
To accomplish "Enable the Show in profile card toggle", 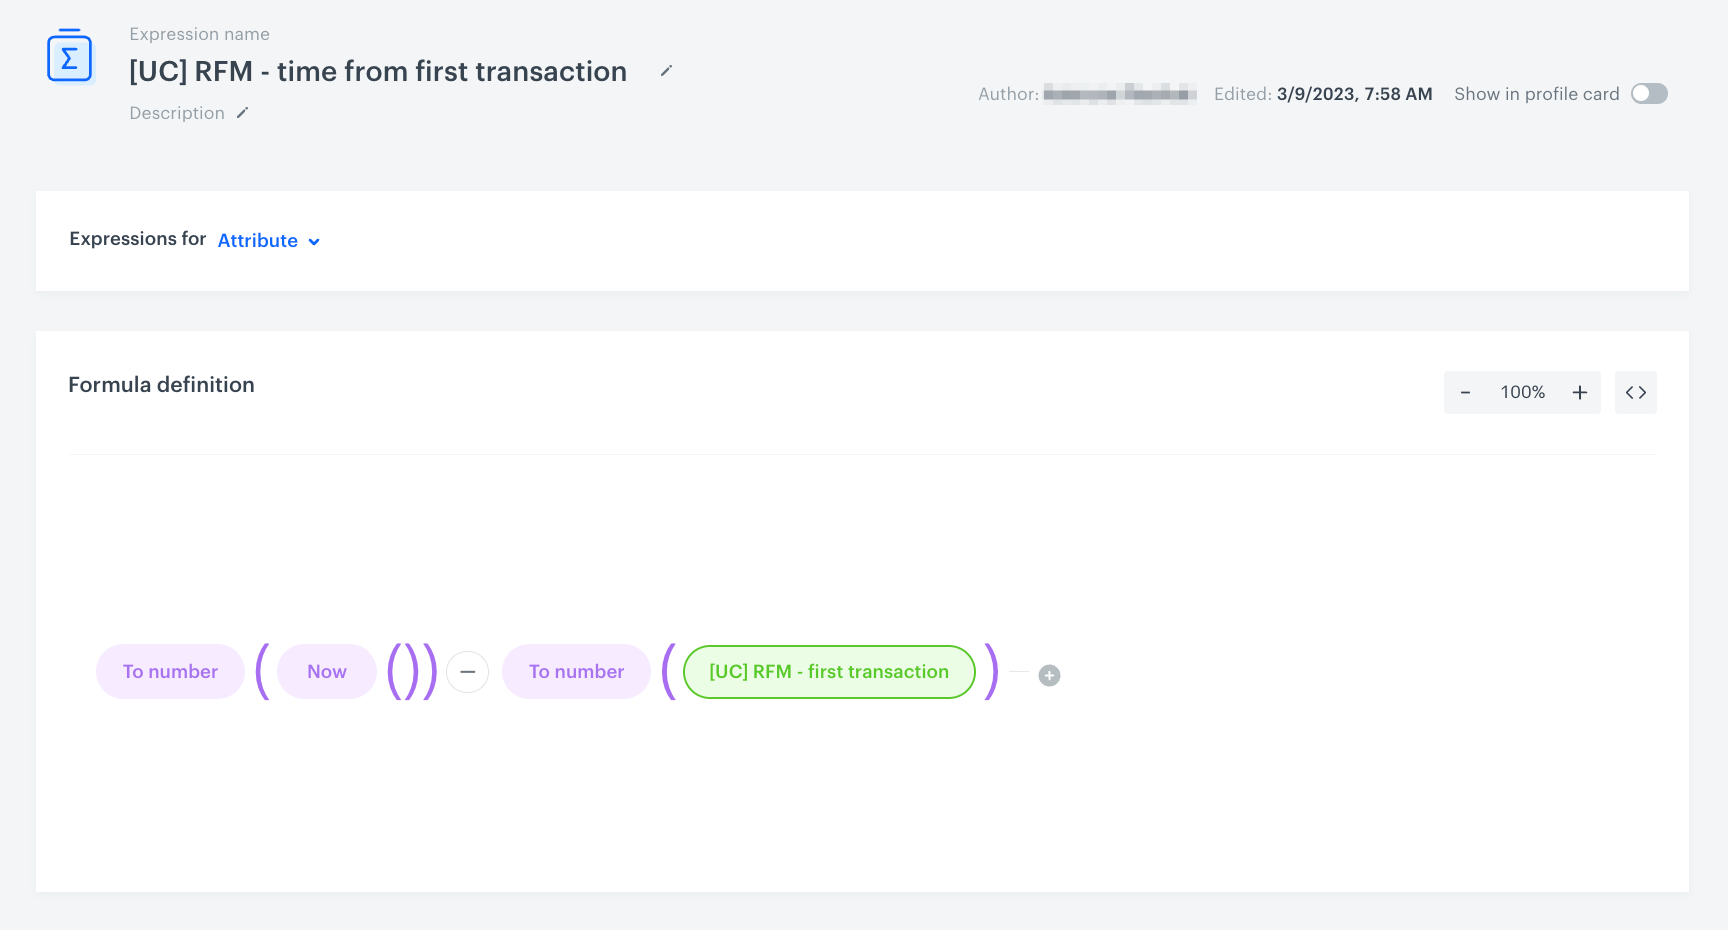I will point(1648,93).
